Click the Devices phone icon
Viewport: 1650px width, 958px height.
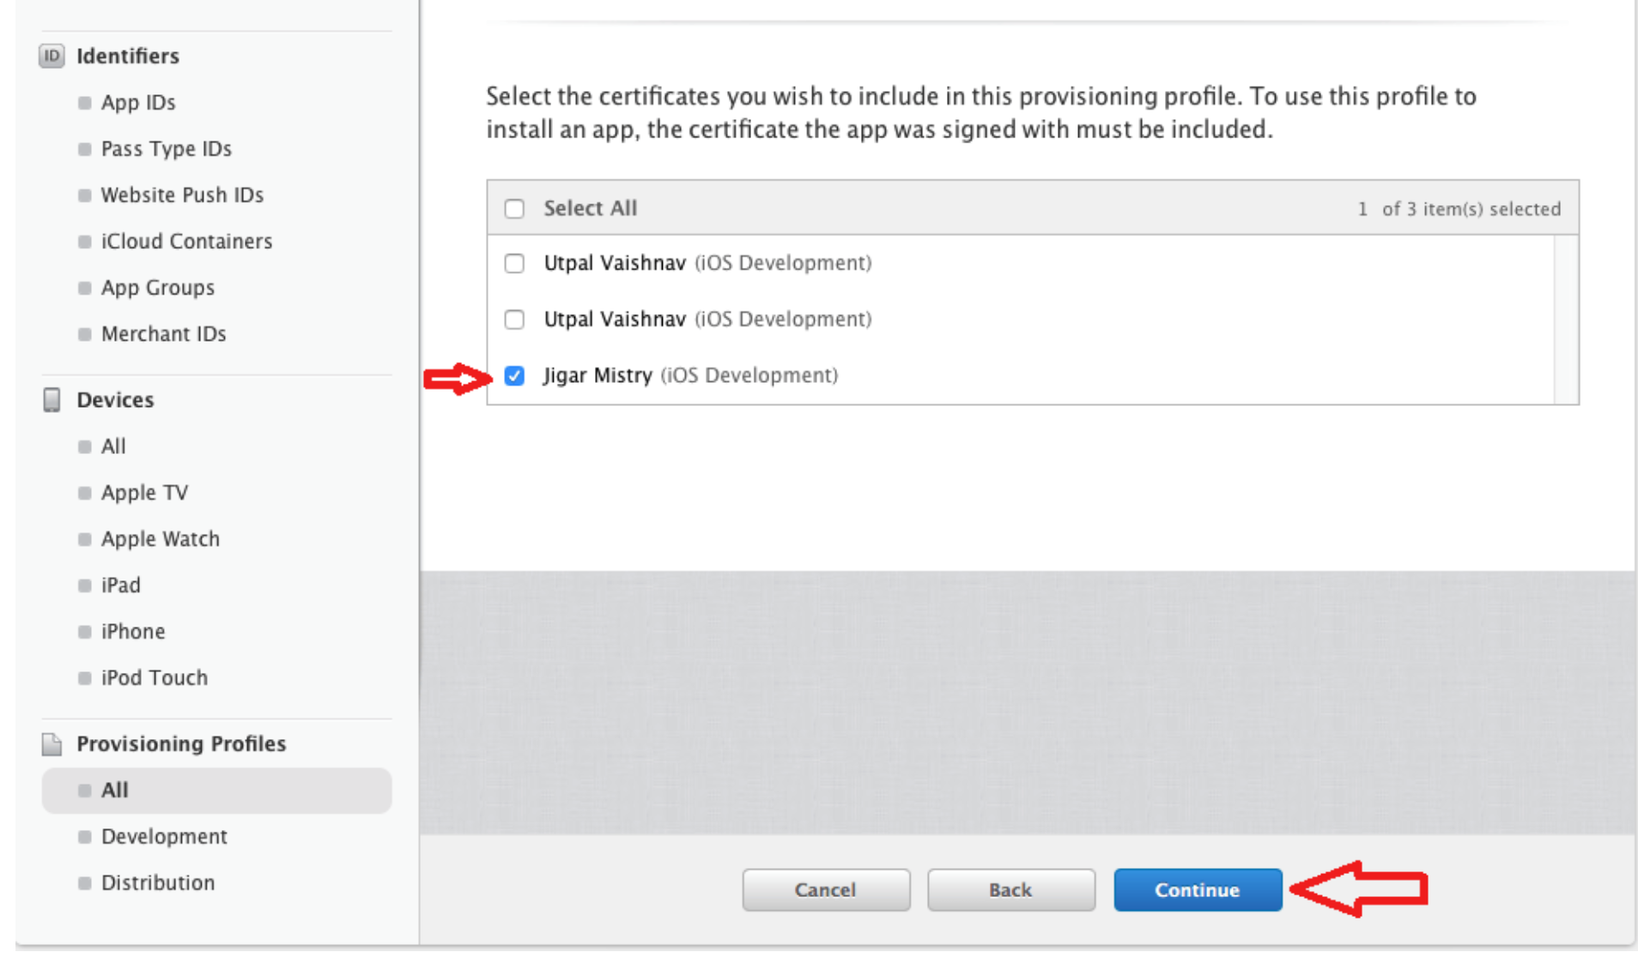click(52, 400)
